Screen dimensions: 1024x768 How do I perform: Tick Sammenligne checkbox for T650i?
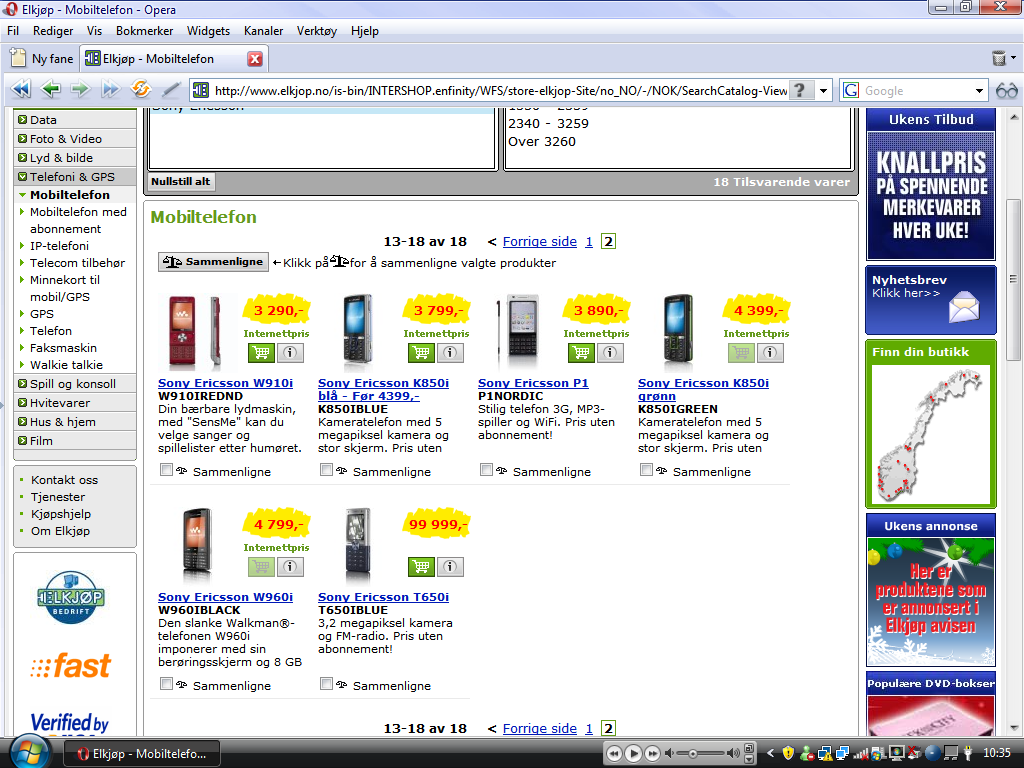(327, 684)
